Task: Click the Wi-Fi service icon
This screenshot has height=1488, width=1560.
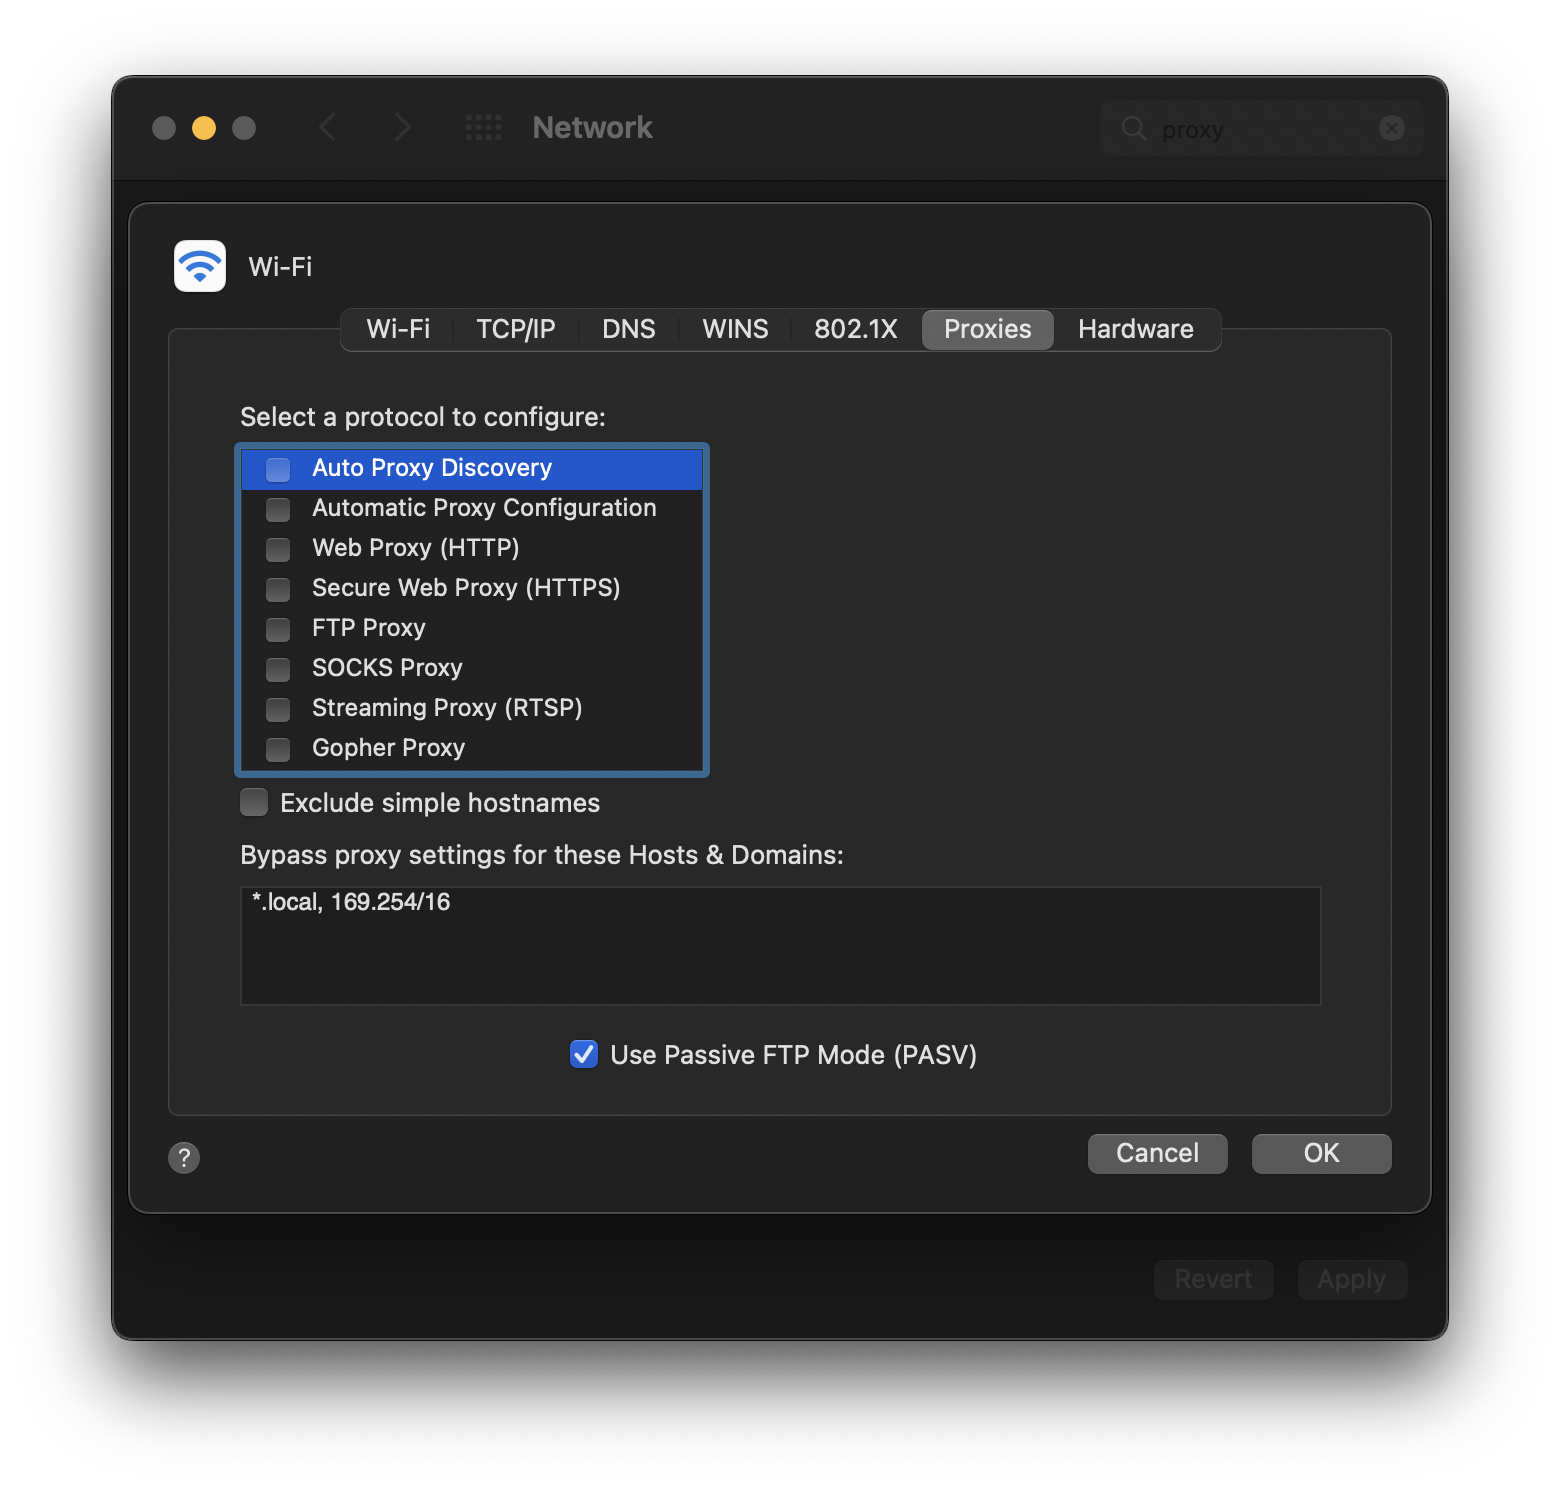Action: pos(199,266)
